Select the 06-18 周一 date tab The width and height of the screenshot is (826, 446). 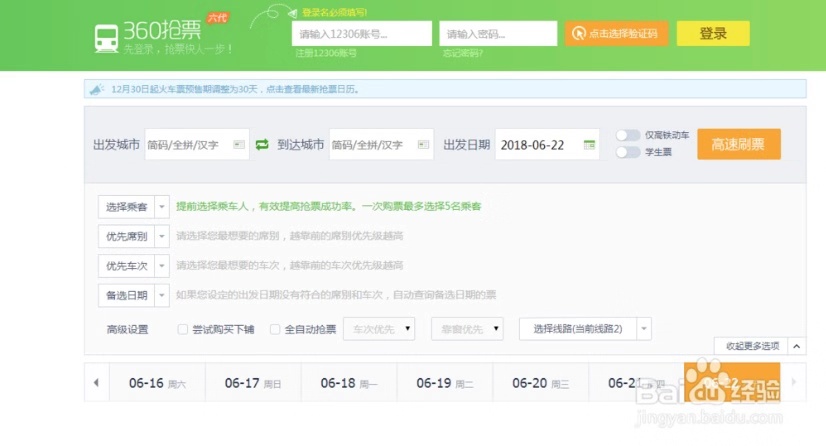(x=349, y=383)
